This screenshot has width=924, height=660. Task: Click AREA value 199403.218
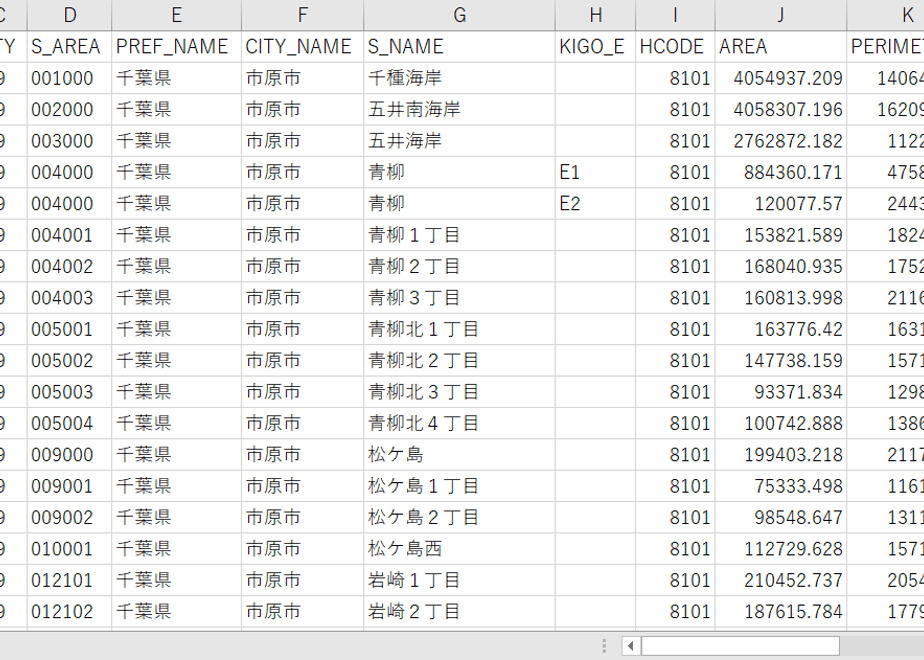coord(781,454)
